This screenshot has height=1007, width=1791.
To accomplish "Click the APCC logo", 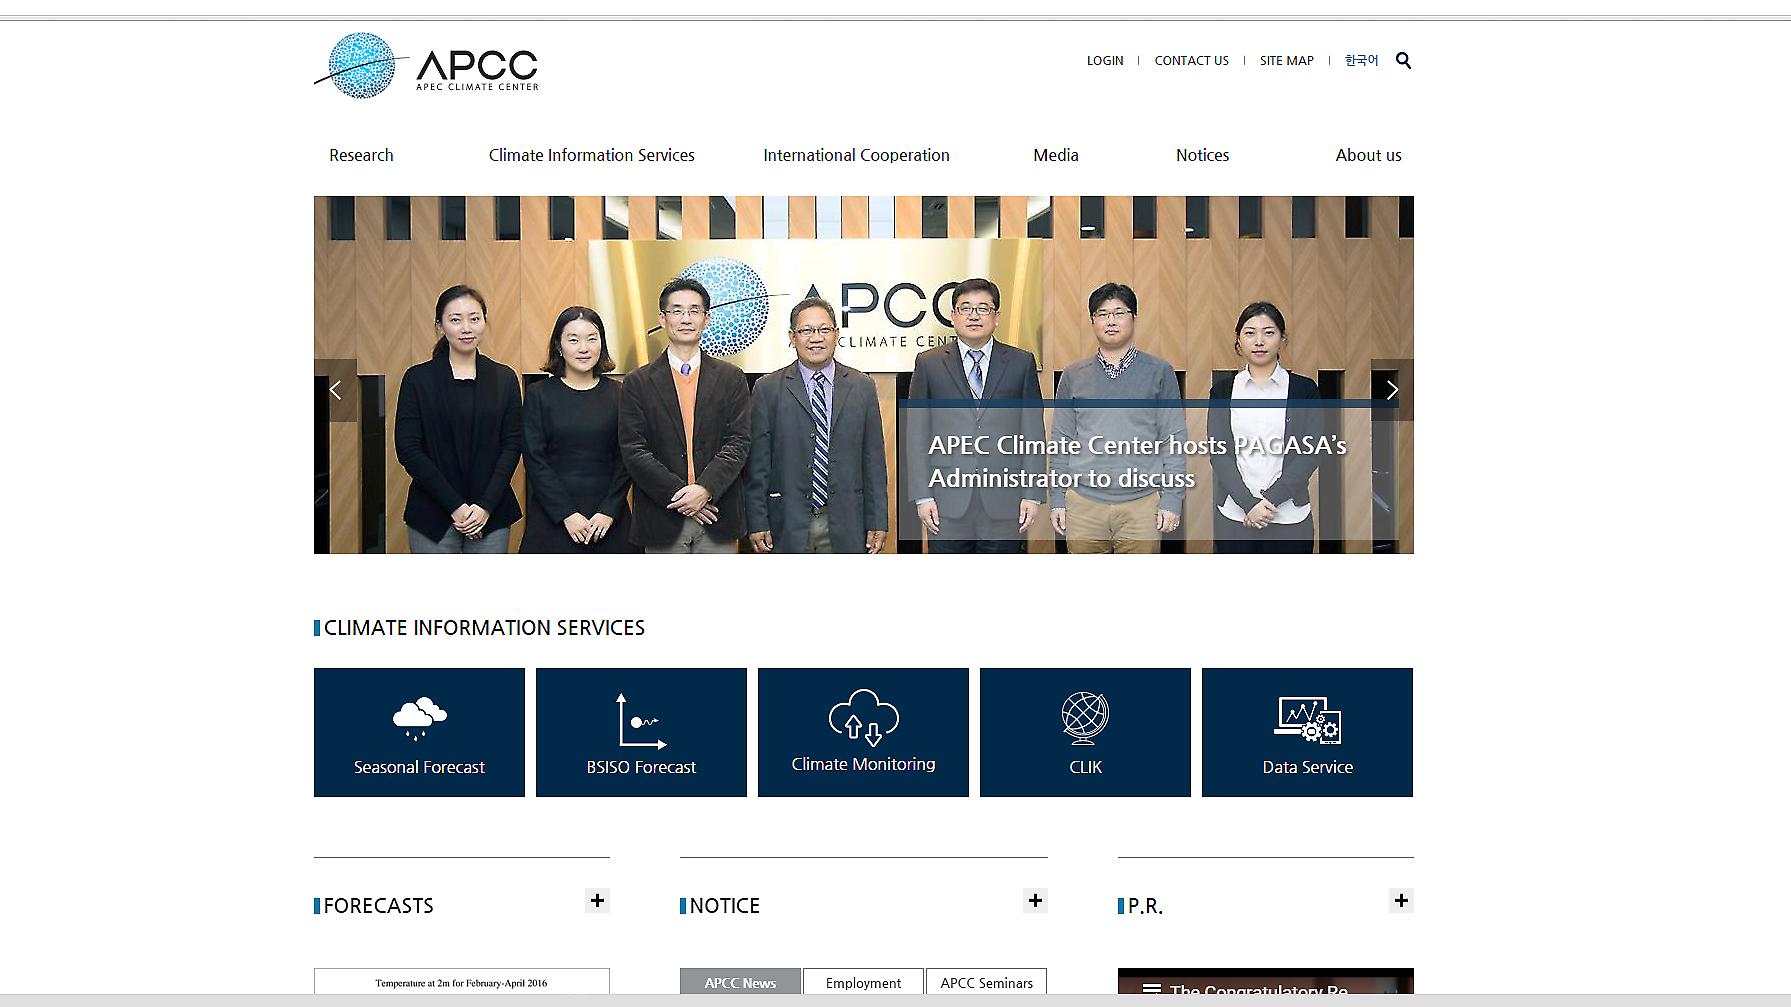I will [427, 66].
